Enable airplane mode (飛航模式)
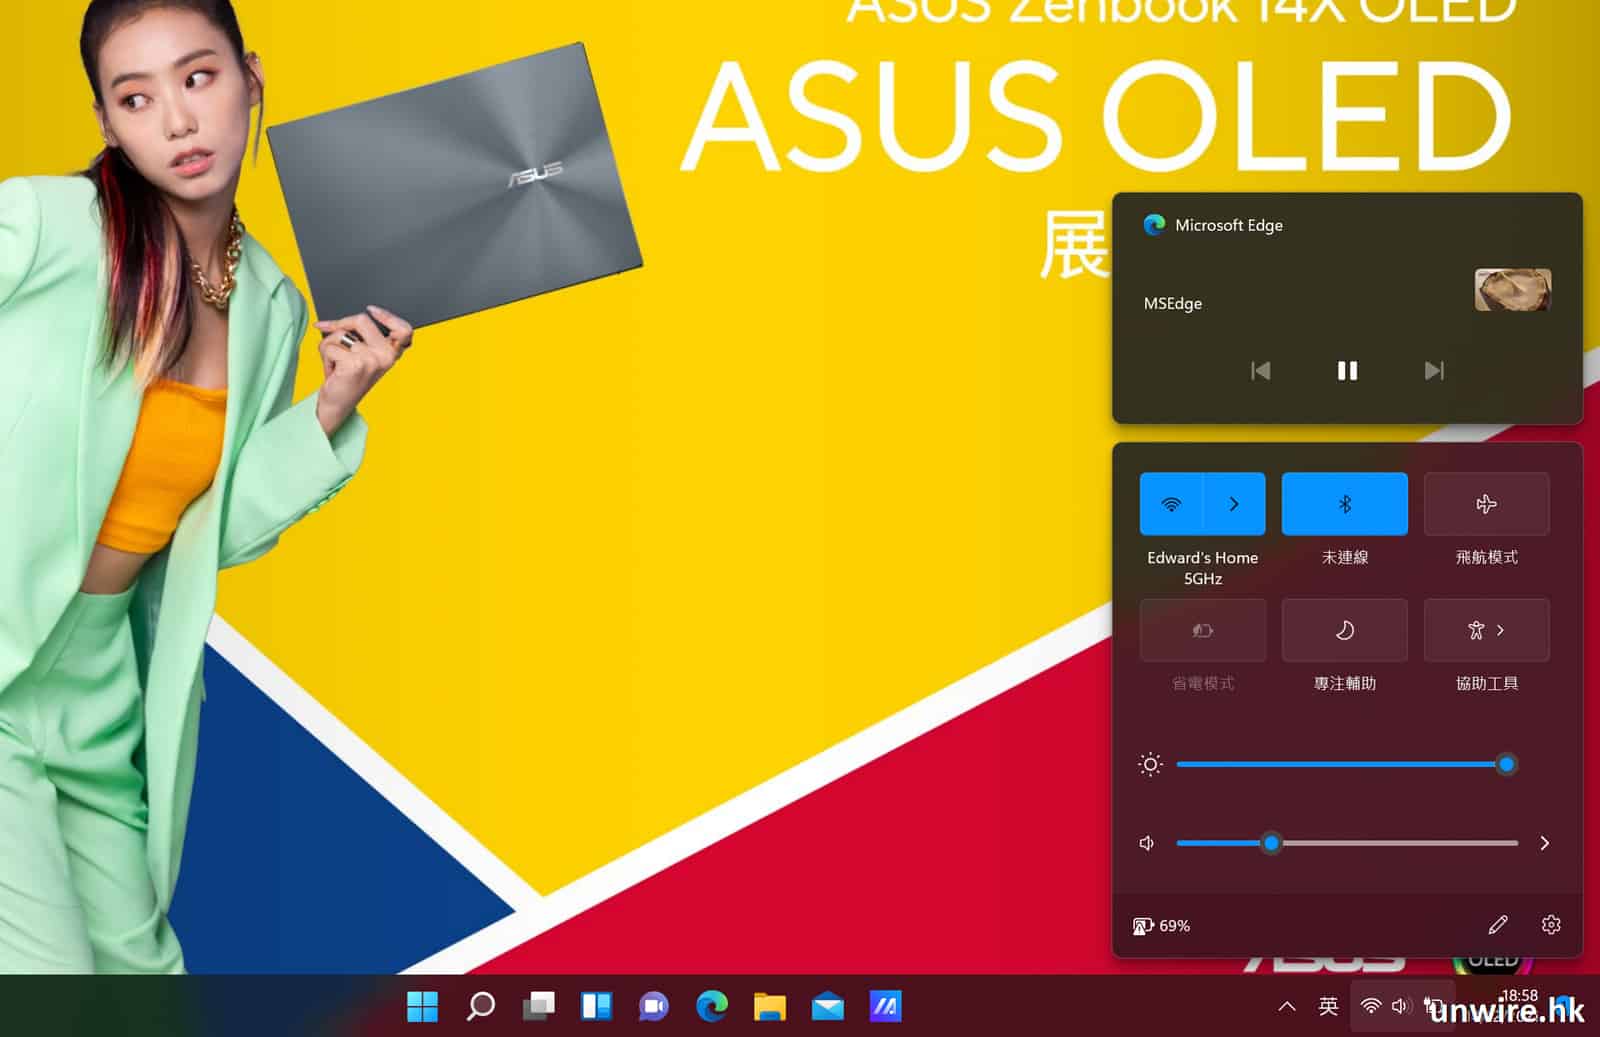This screenshot has width=1600, height=1037. point(1486,504)
